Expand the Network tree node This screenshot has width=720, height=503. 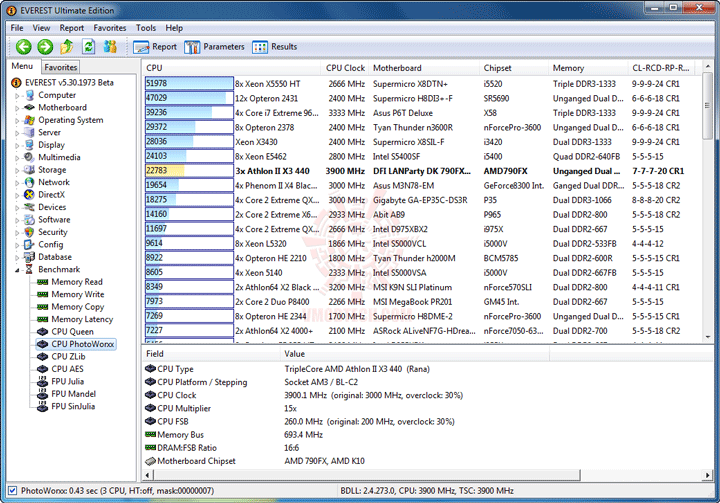pyautogui.click(x=17, y=183)
